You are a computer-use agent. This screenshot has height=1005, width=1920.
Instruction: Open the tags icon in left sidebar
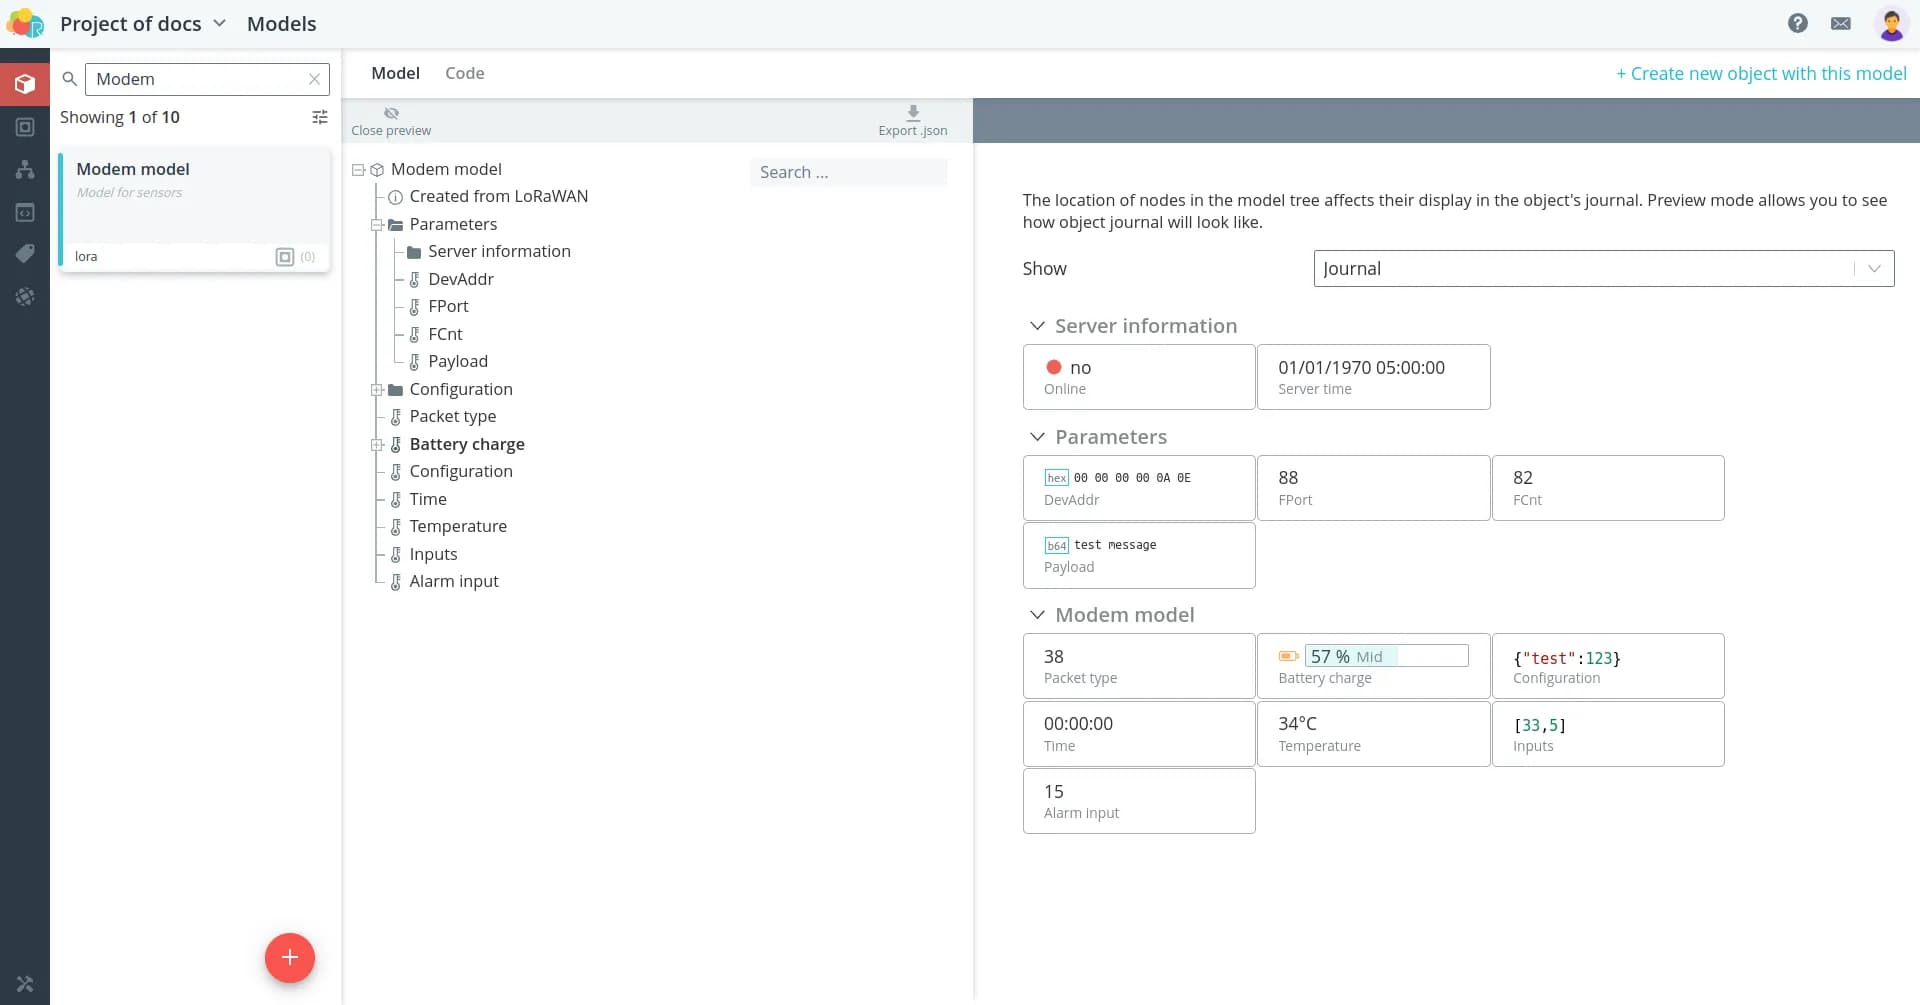pyautogui.click(x=25, y=254)
